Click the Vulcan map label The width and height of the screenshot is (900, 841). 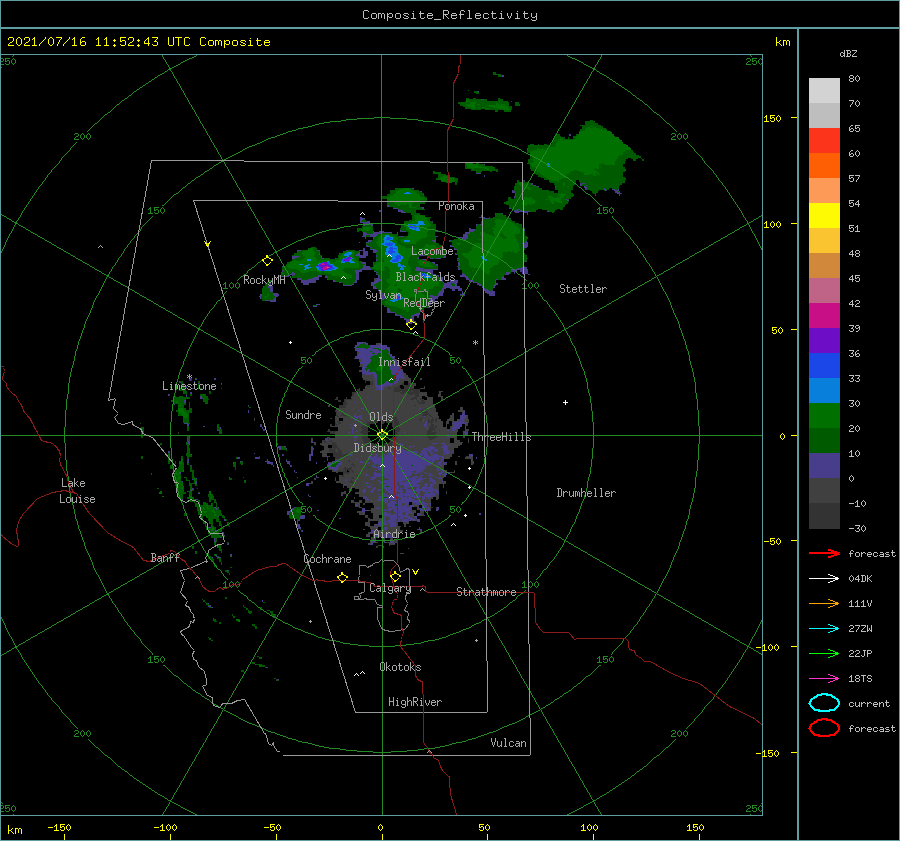click(508, 743)
